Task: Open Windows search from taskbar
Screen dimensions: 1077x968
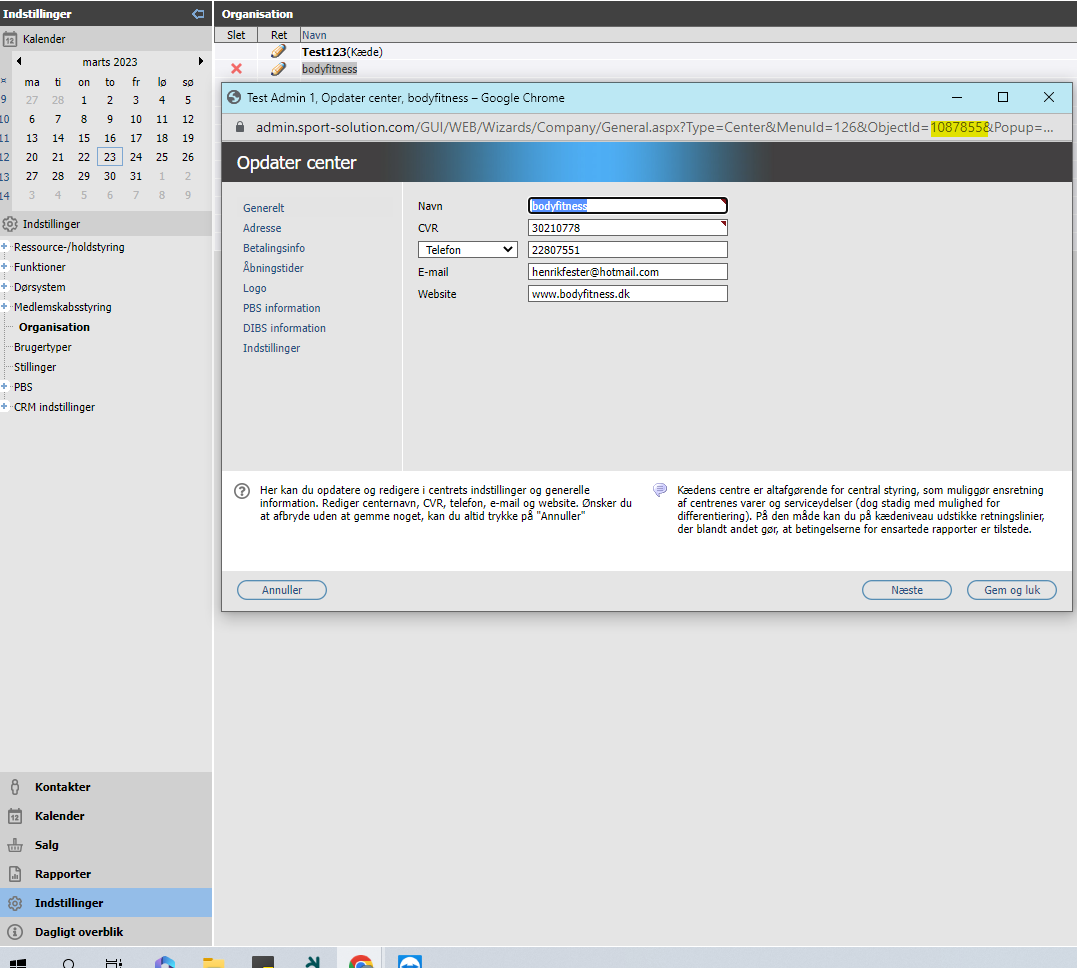Action: (x=69, y=963)
